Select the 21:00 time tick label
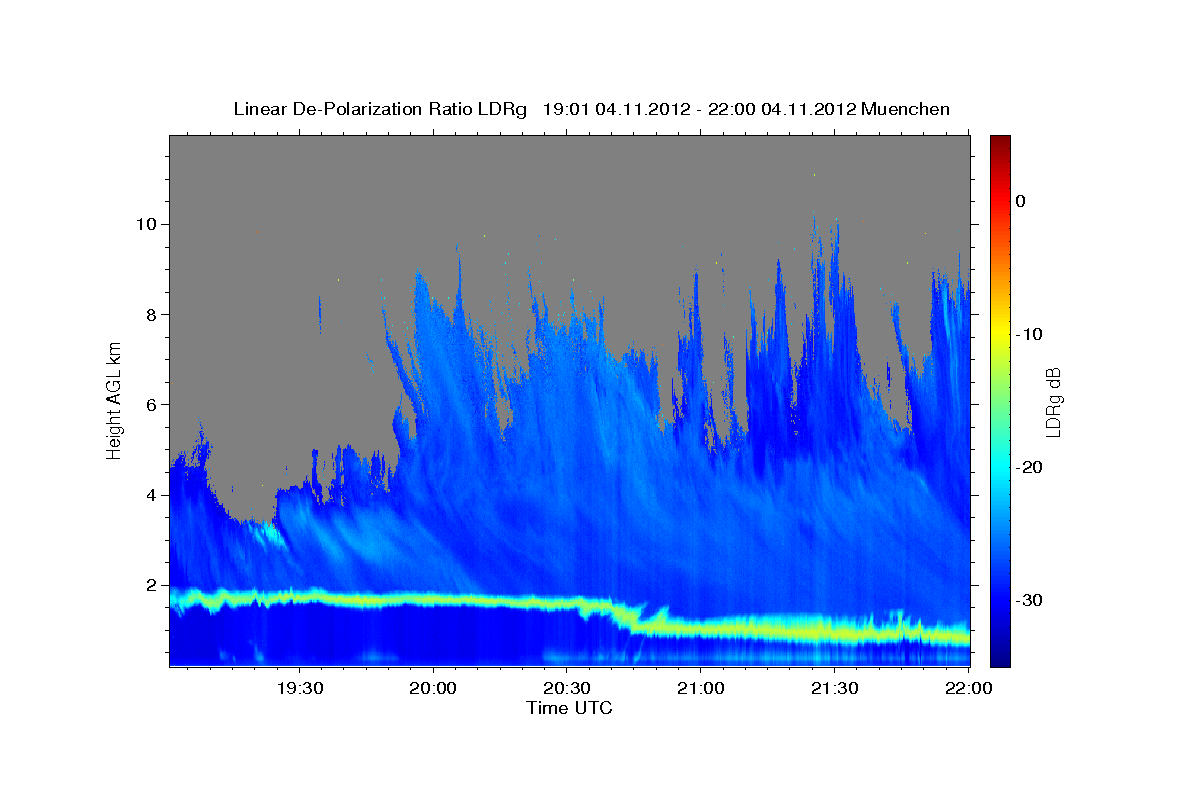Image resolution: width=1200 pixels, height=800 pixels. 700,689
